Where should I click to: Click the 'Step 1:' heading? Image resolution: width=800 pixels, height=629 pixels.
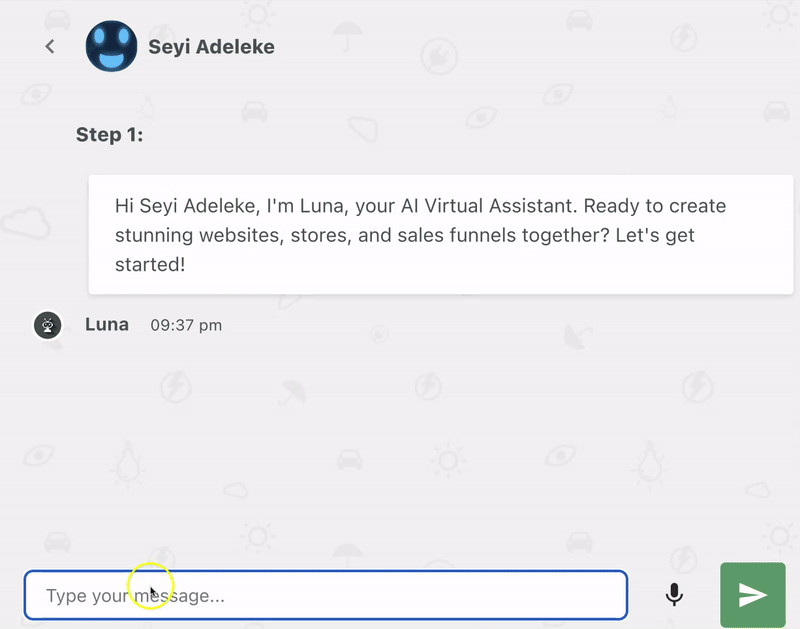pos(109,135)
